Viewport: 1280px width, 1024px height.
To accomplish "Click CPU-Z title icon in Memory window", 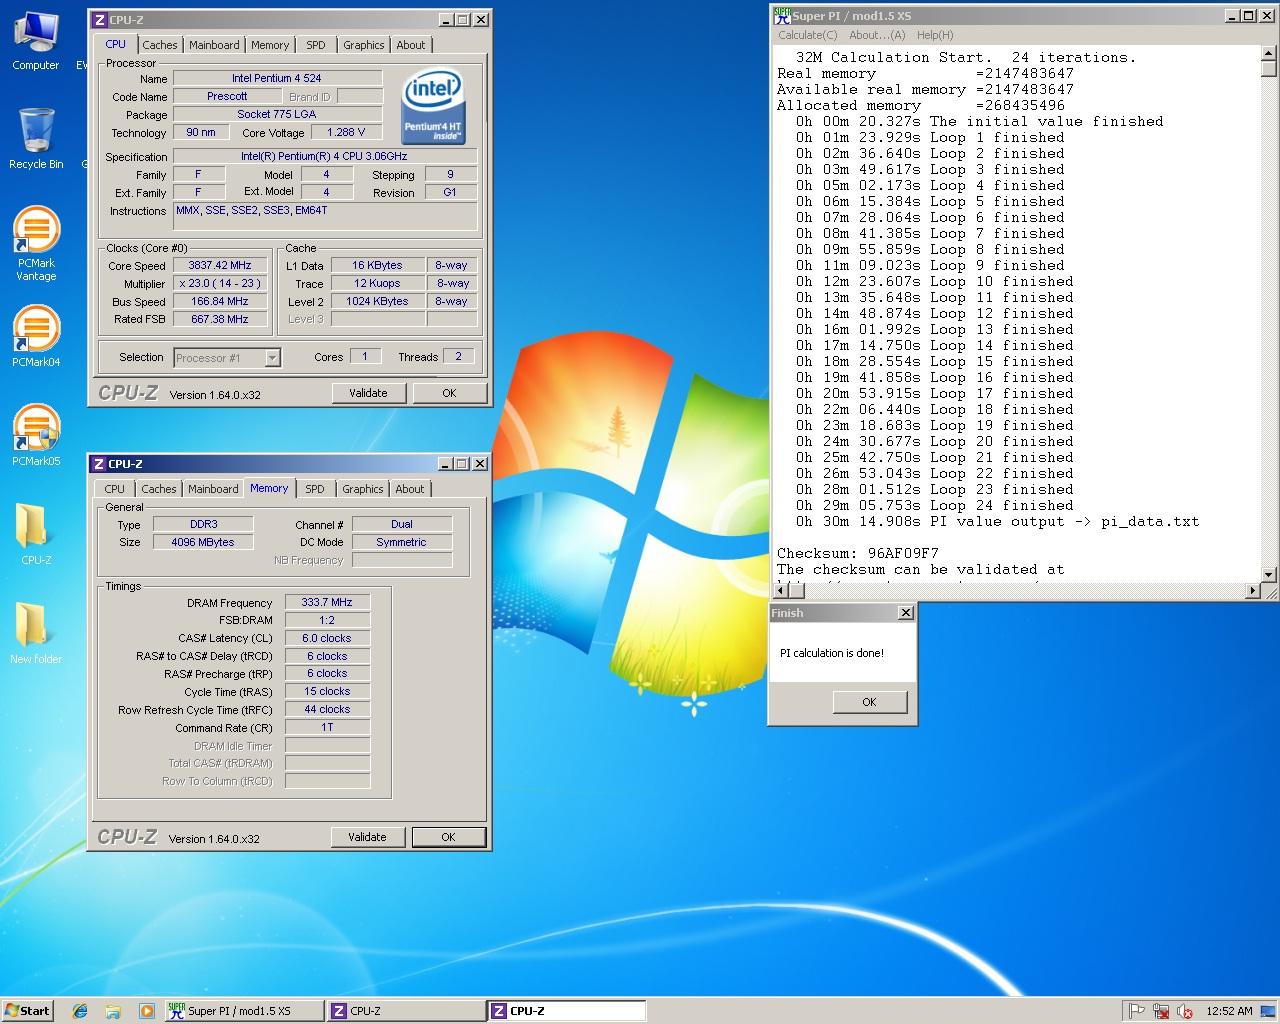I will pyautogui.click(x=98, y=464).
